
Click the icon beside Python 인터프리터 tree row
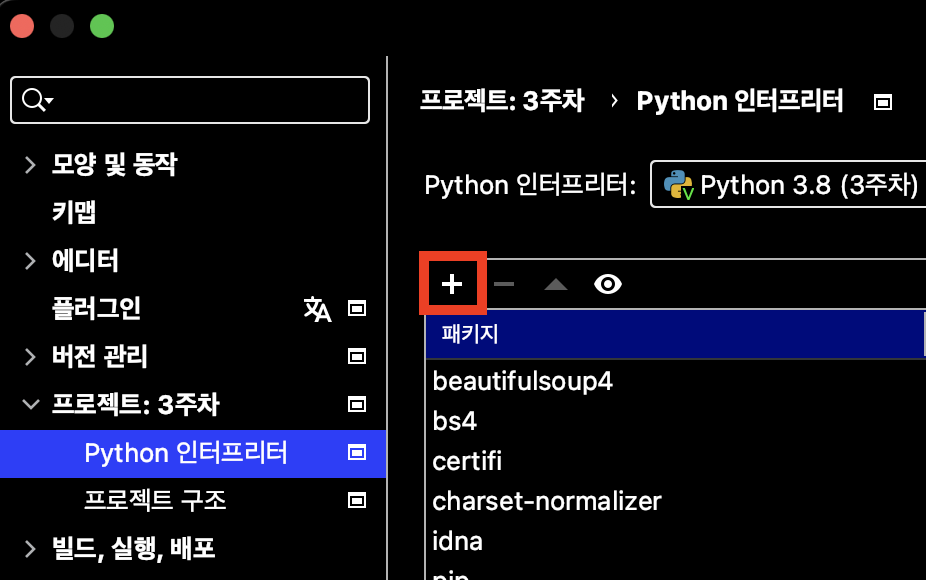tap(357, 452)
